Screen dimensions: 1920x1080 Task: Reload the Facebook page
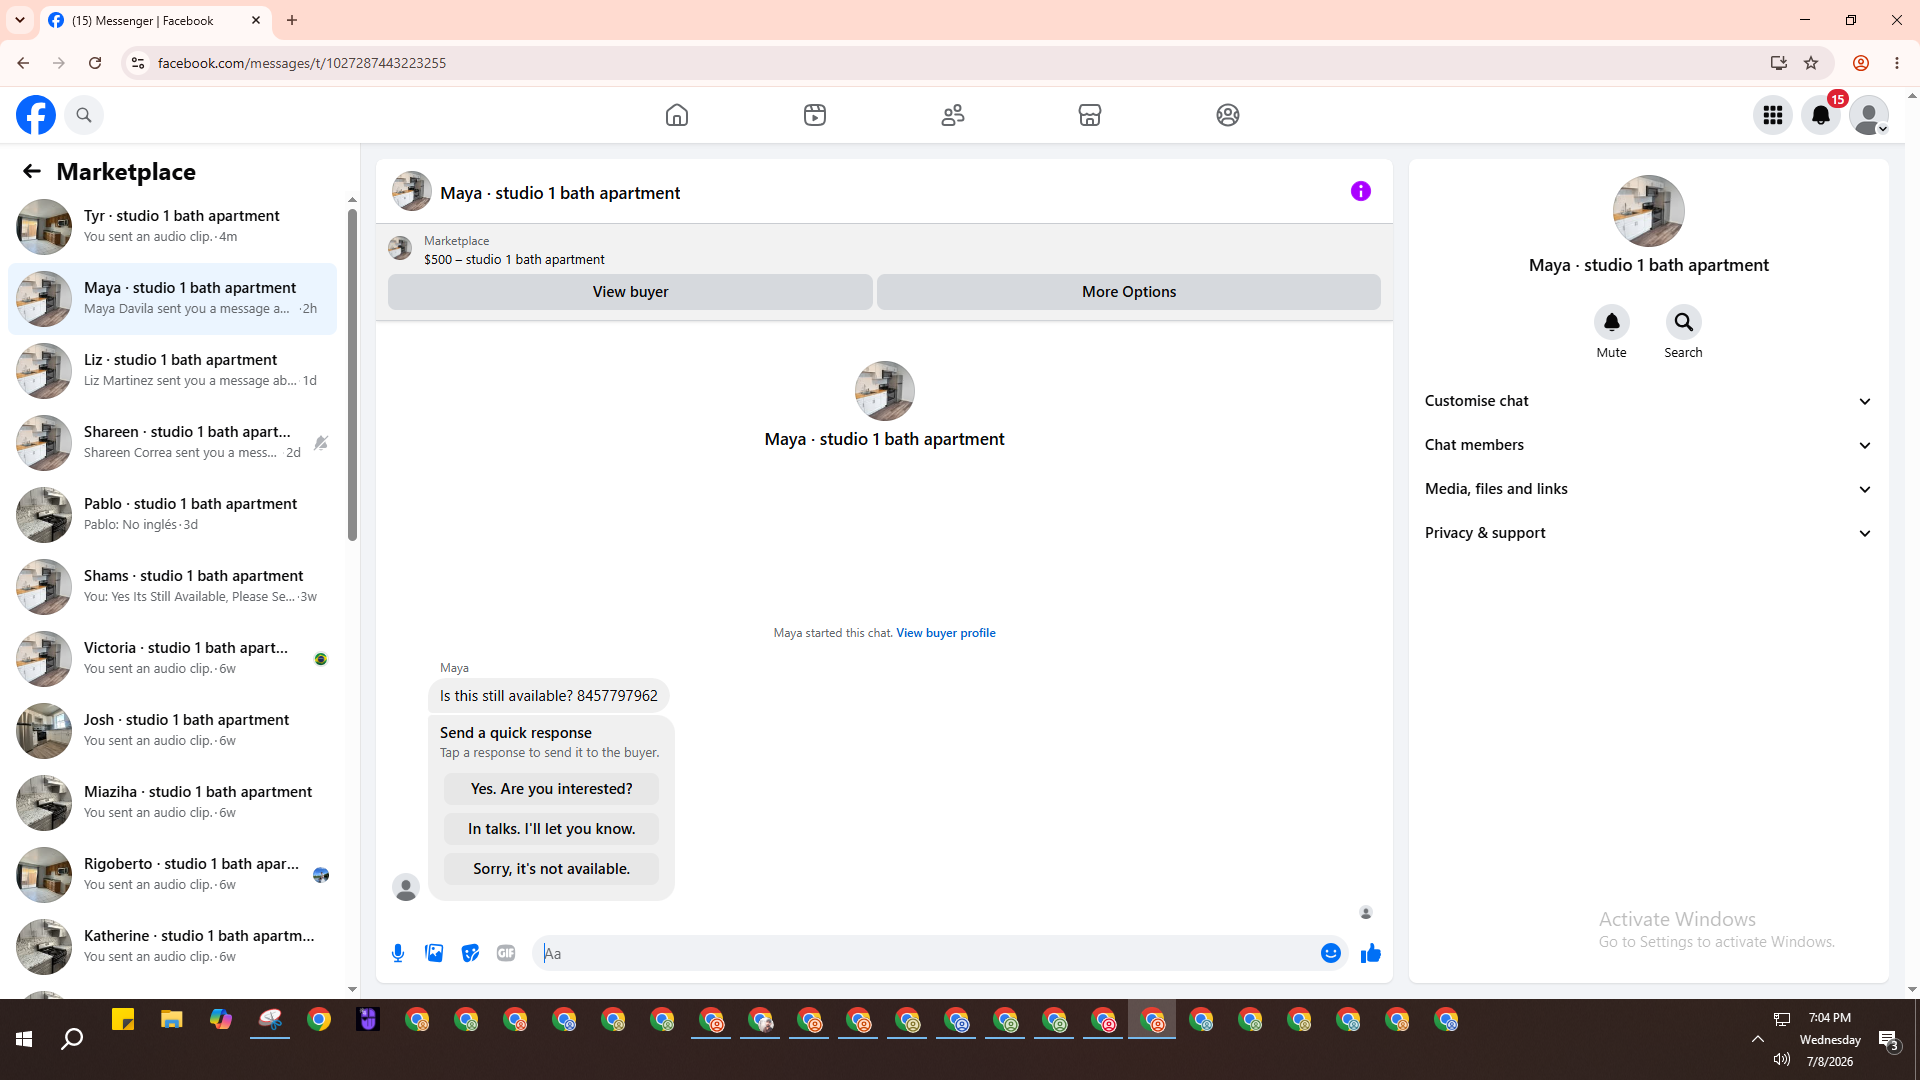point(95,63)
